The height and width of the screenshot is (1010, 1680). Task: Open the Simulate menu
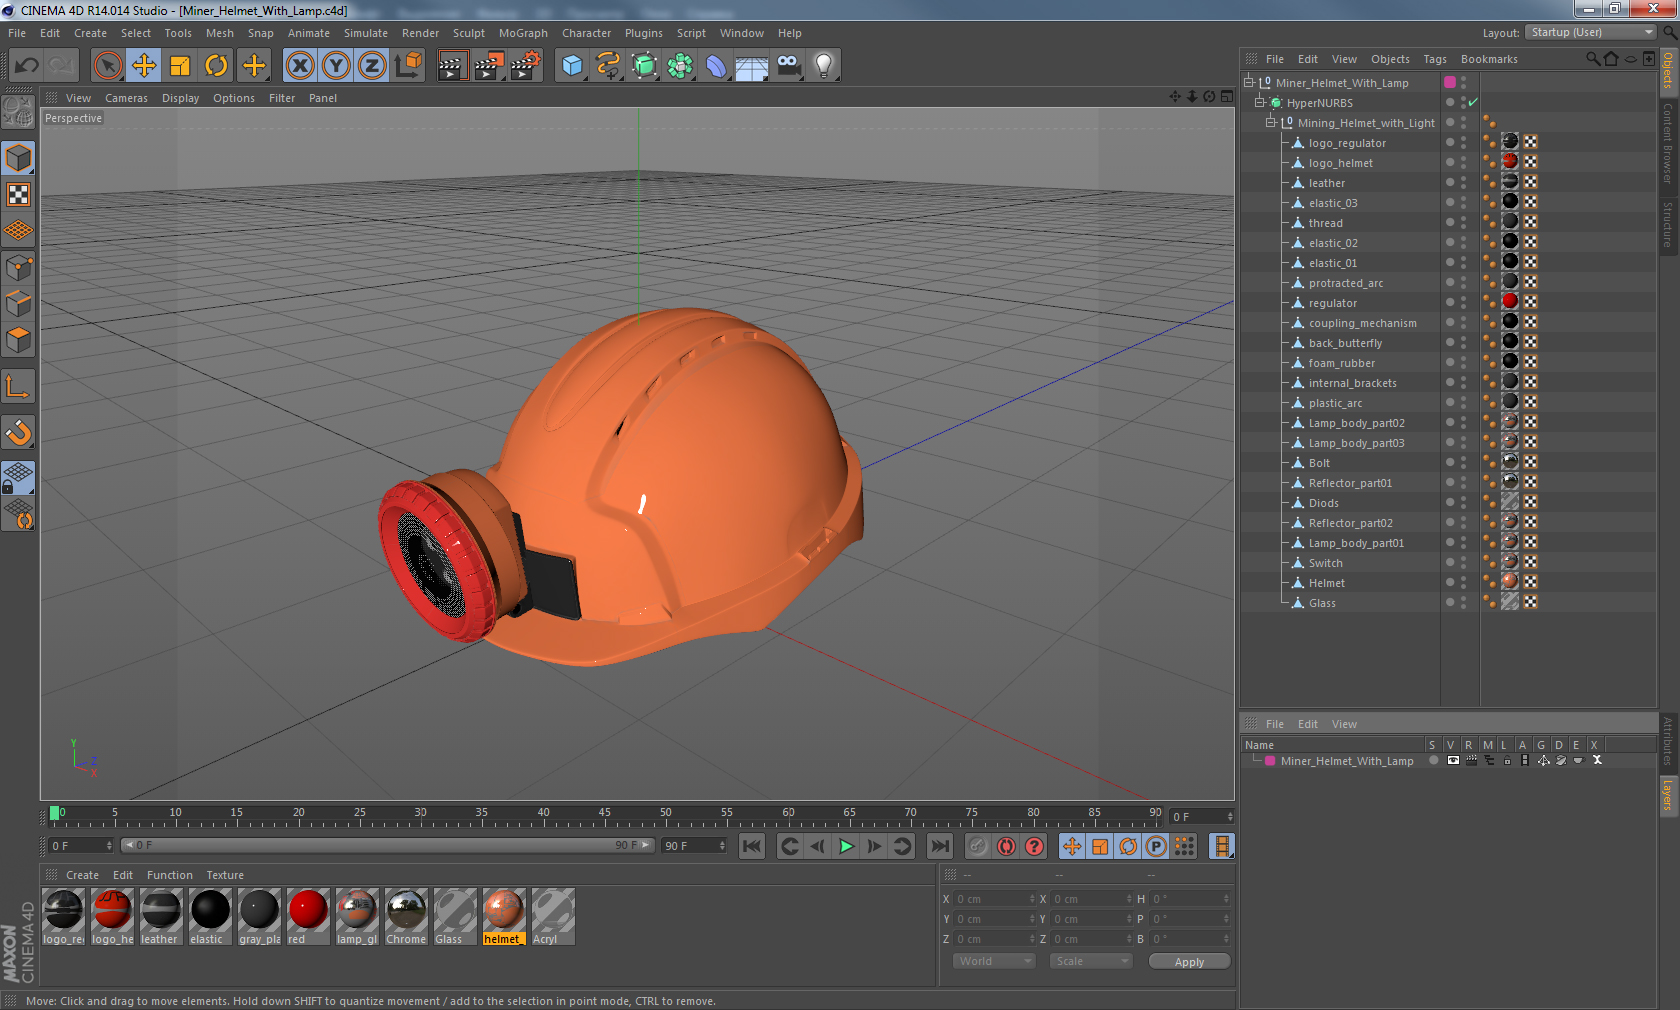pos(366,33)
